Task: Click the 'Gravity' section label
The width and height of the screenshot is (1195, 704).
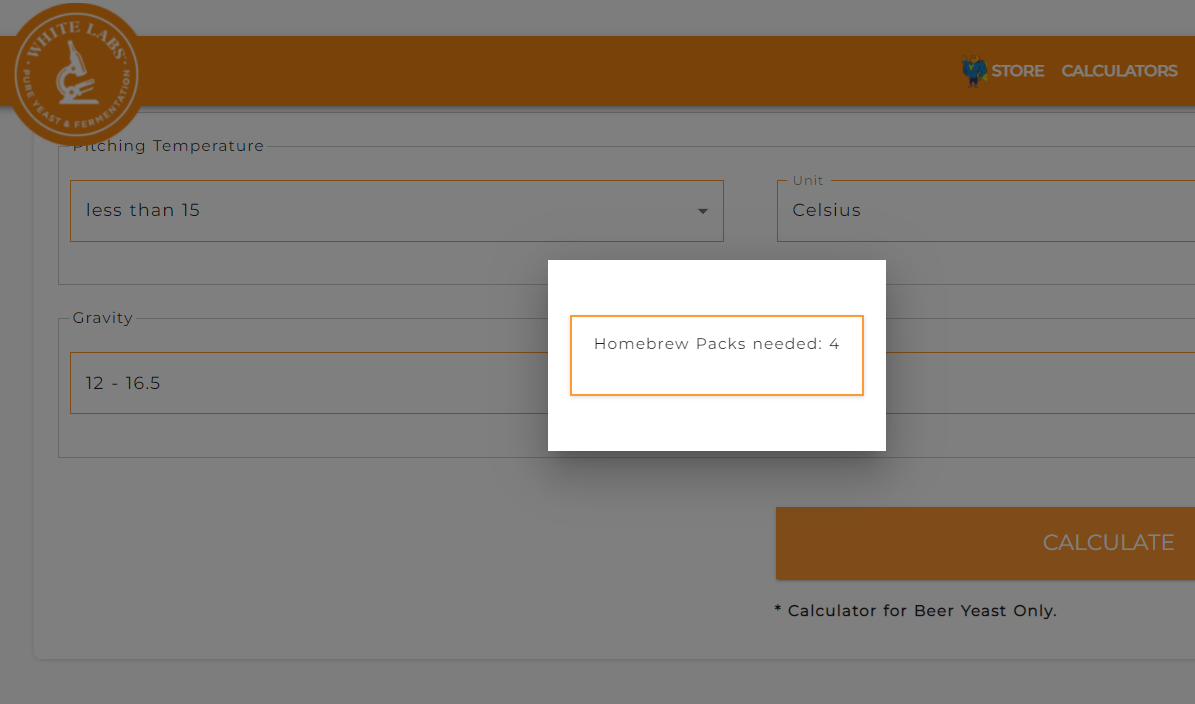Action: [102, 318]
